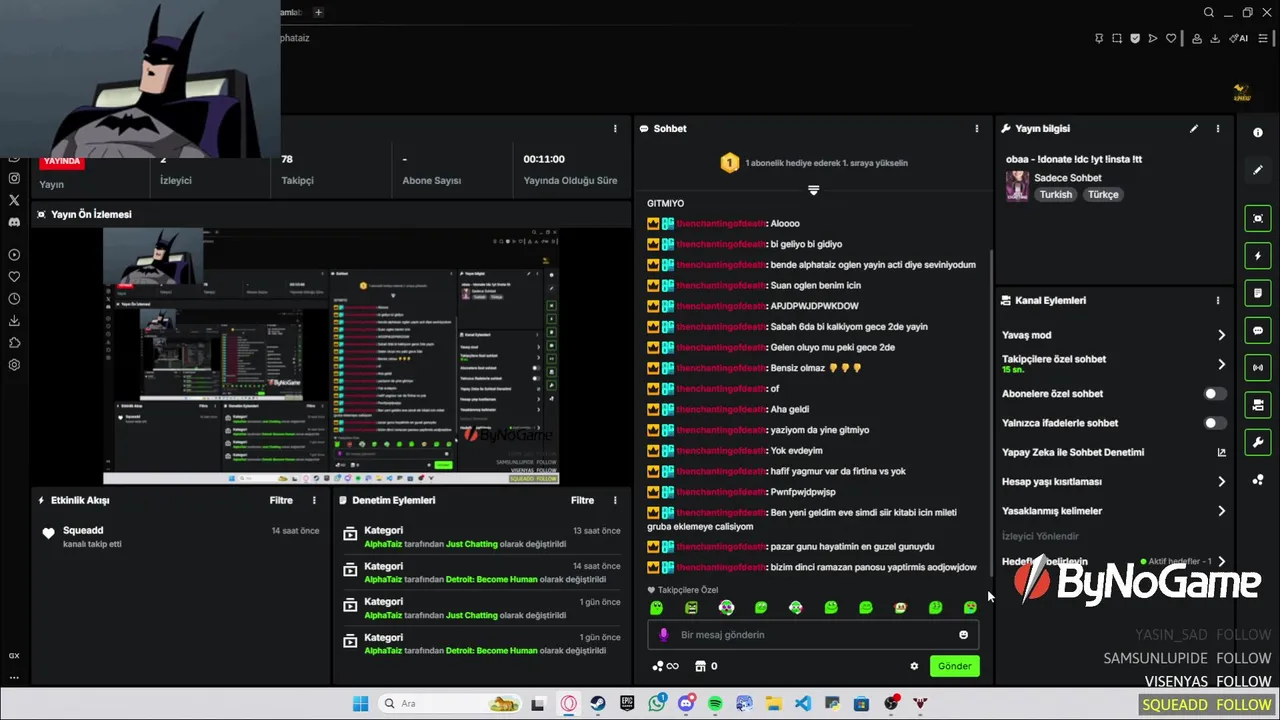The height and width of the screenshot is (720, 1280).
Task: Select the Turkish tag
Action: tap(1055, 195)
